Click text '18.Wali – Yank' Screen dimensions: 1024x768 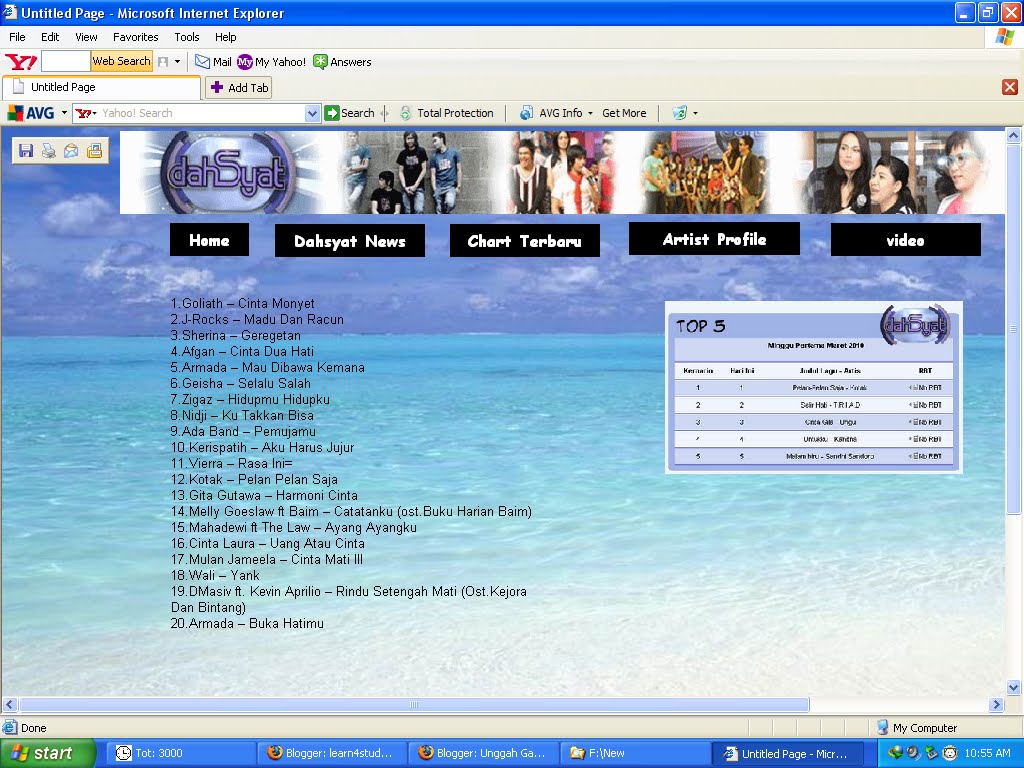point(215,575)
